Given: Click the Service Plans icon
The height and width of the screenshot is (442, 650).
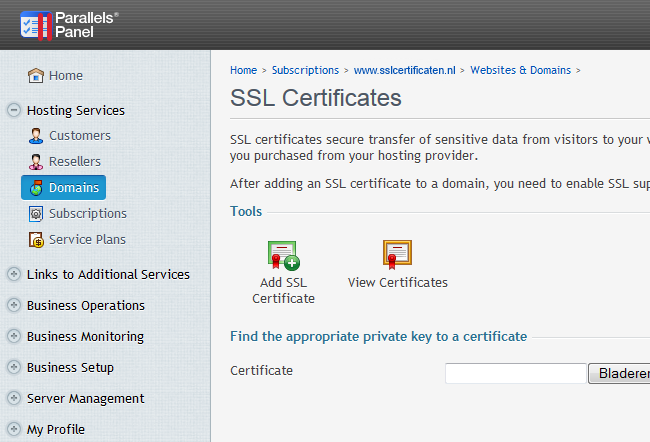Looking at the screenshot, I should 36,240.
